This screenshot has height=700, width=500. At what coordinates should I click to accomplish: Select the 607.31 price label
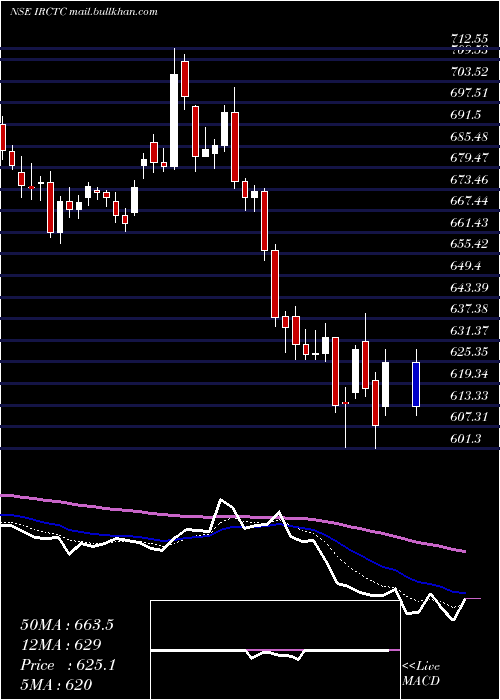point(469,417)
